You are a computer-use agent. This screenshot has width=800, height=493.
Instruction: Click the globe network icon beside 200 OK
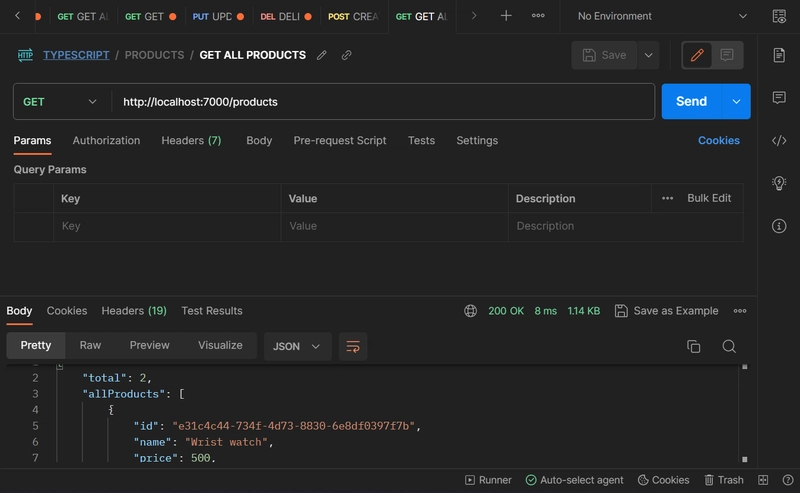point(470,311)
